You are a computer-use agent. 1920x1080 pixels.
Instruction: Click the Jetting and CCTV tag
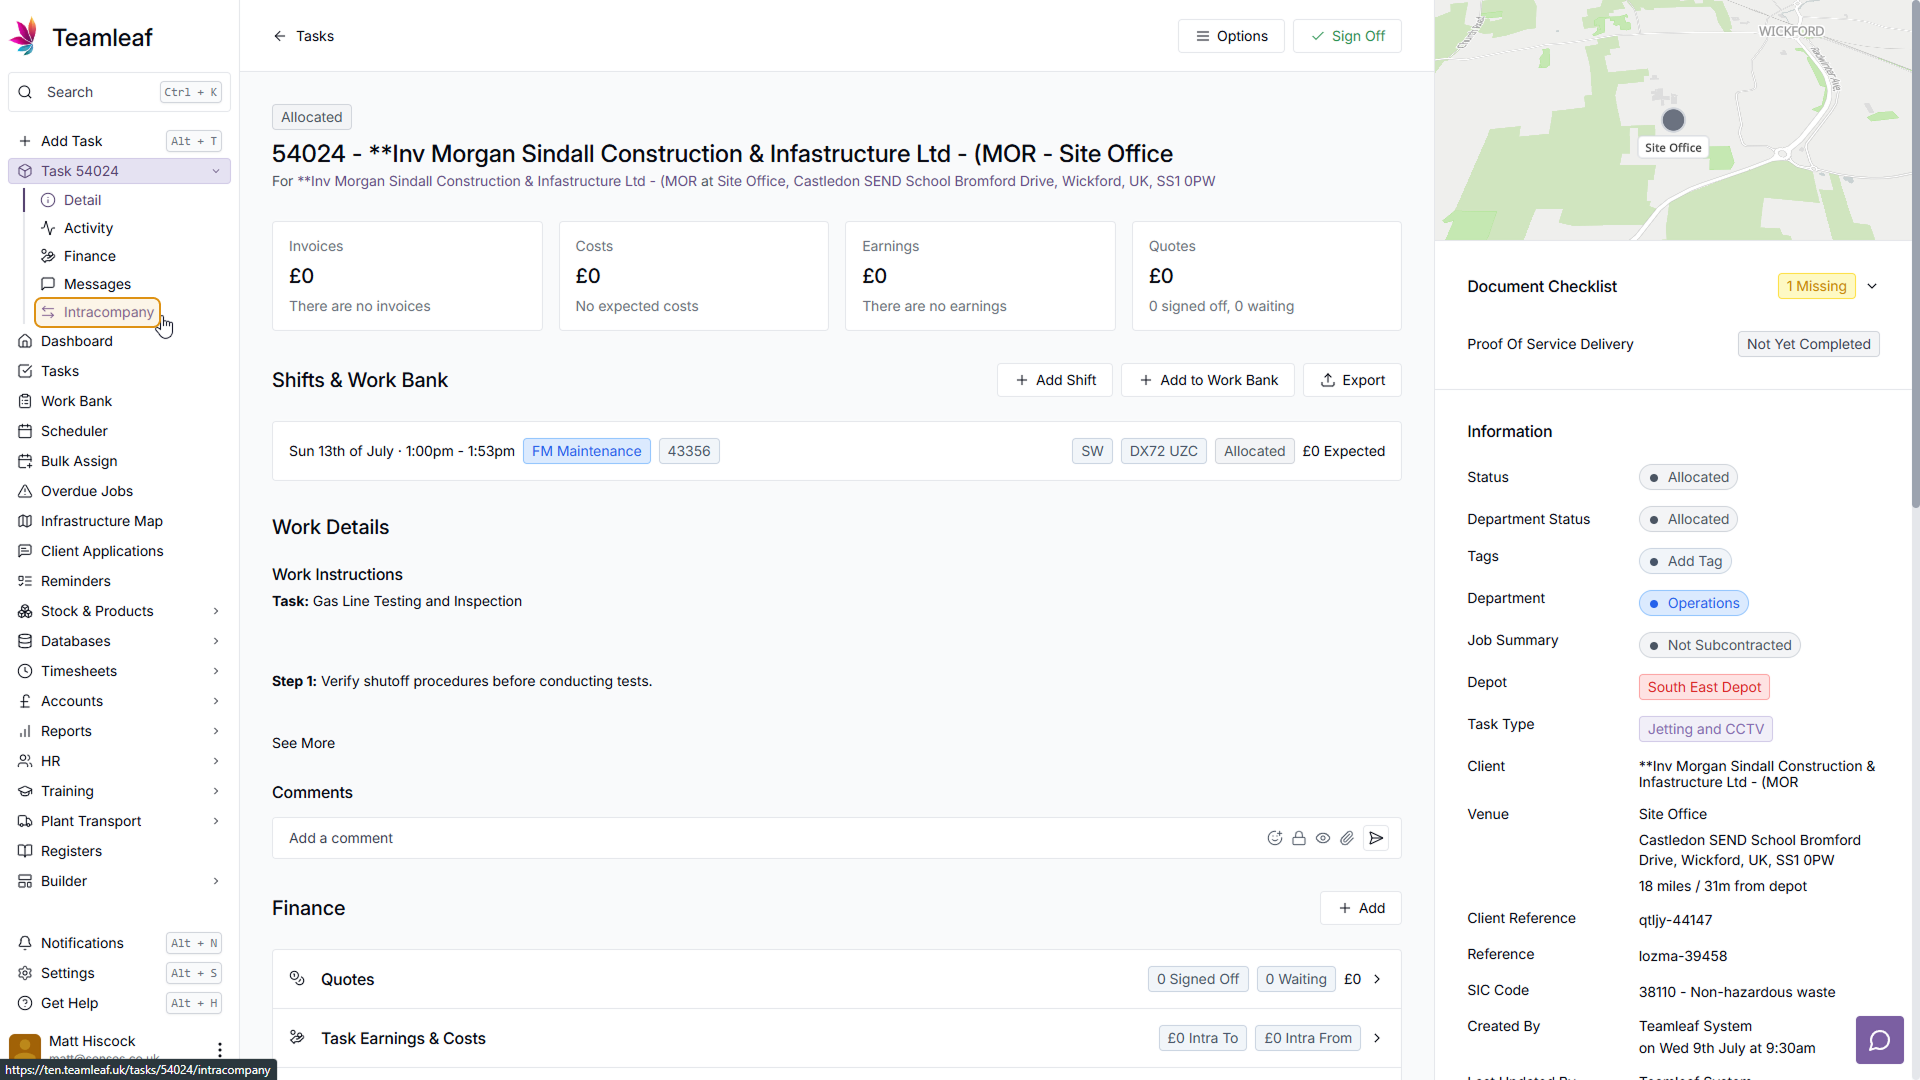1705,729
